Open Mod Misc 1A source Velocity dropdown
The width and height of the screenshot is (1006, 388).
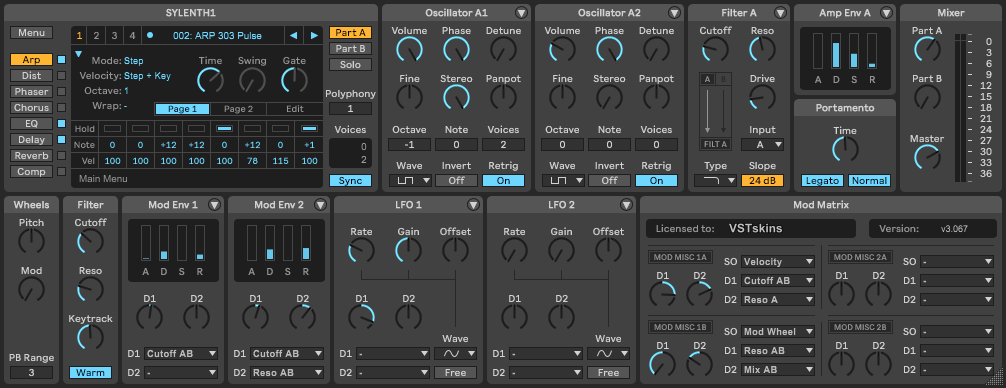click(x=778, y=262)
